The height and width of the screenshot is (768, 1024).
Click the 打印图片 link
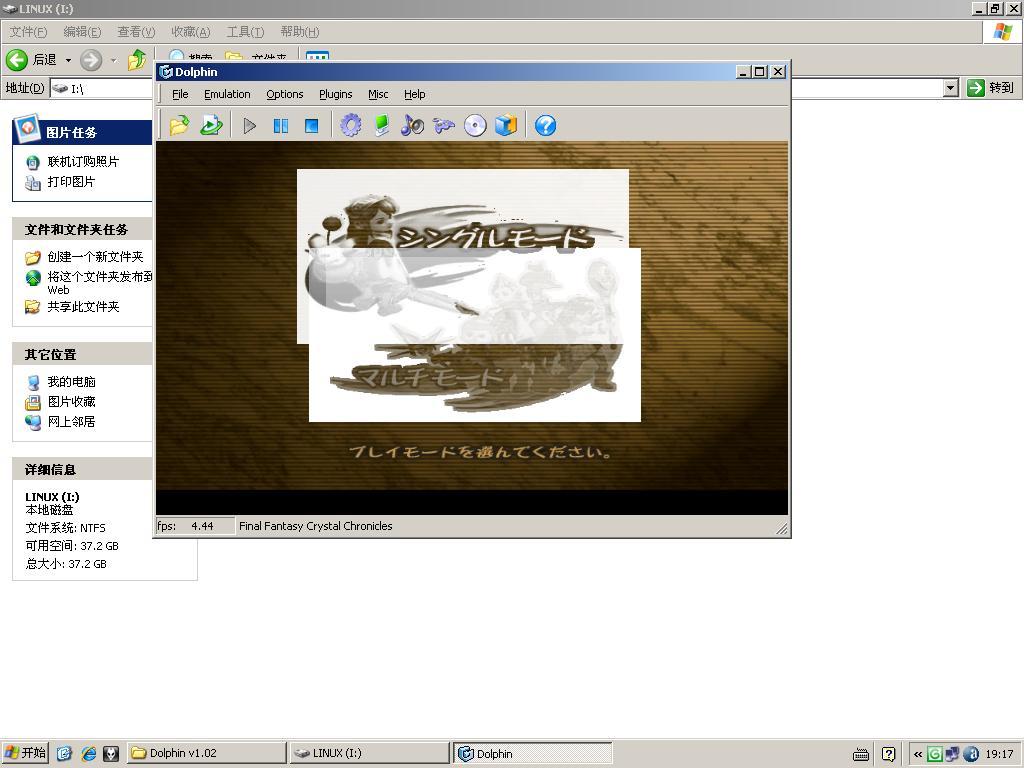[71, 182]
